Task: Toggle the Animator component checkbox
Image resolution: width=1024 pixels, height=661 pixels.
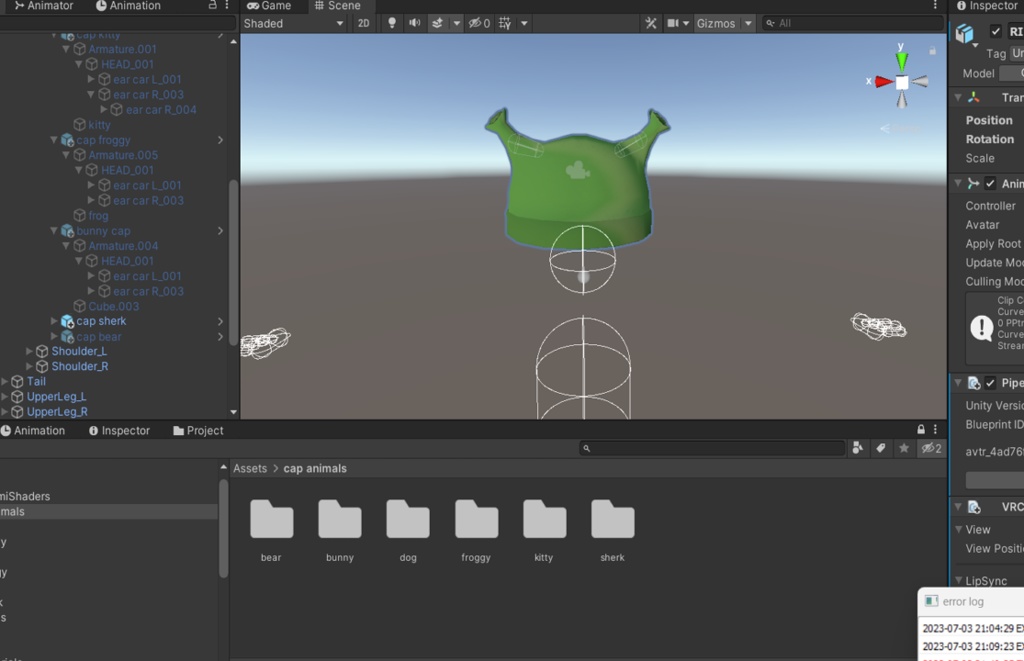Action: 990,184
